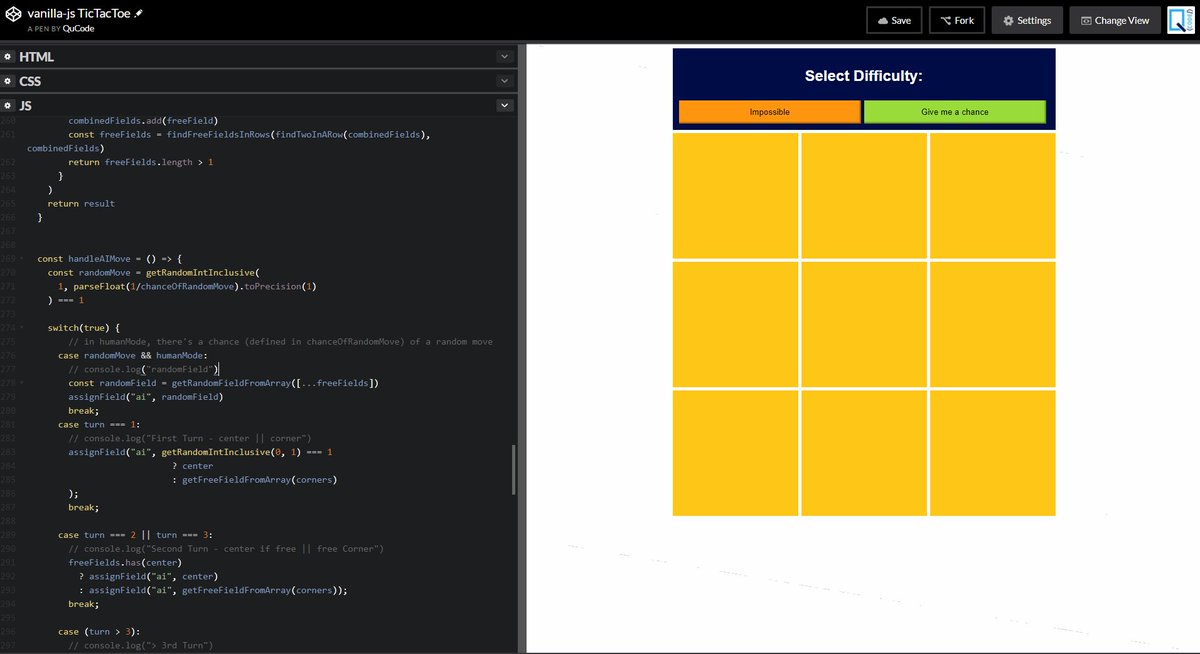This screenshot has height=654, width=1200.
Task: Mark the top-middle tic-tac-toe cell
Action: point(864,196)
